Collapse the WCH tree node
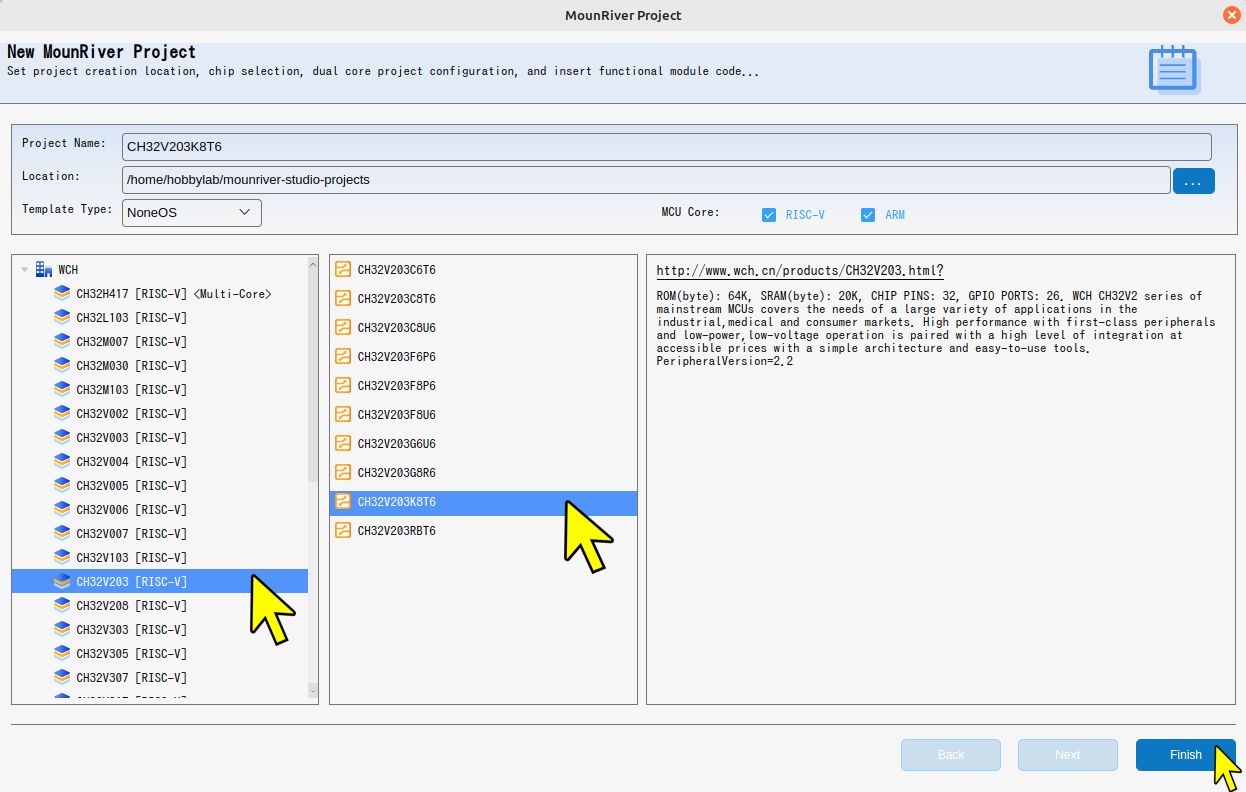The height and width of the screenshot is (792, 1246). click(x=25, y=270)
